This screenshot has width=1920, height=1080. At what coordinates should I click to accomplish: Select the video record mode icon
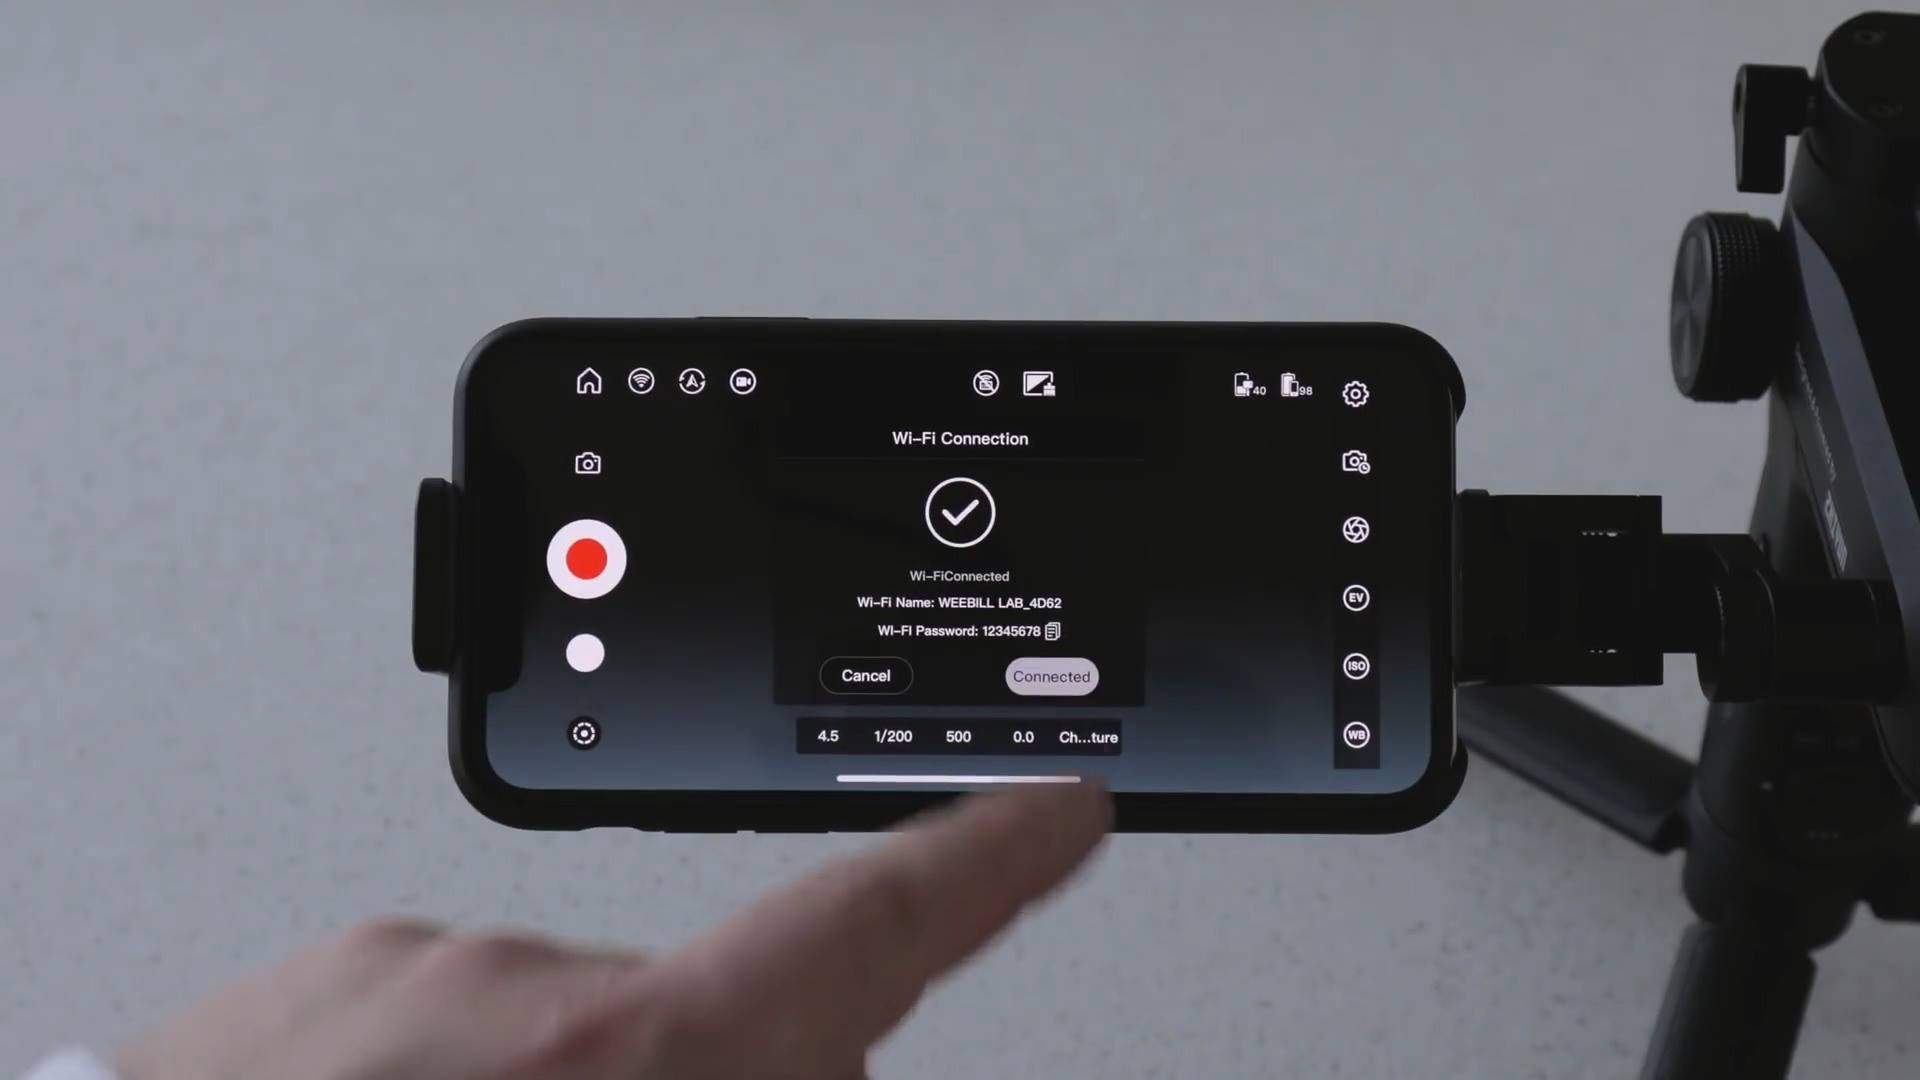[x=741, y=381]
